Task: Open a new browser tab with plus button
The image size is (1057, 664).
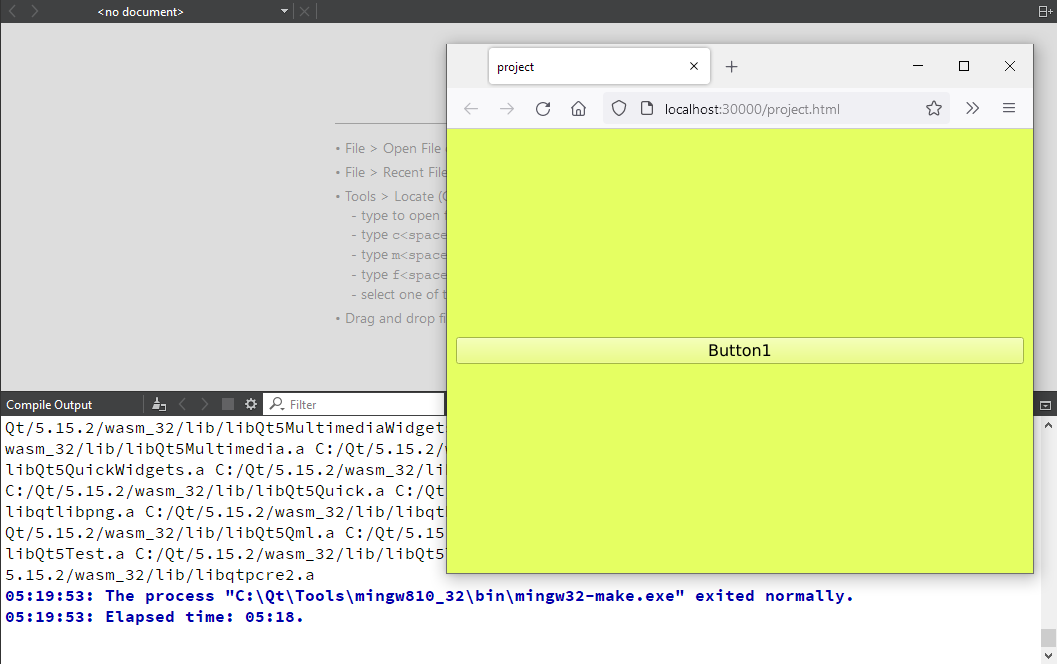Action: pyautogui.click(x=731, y=66)
